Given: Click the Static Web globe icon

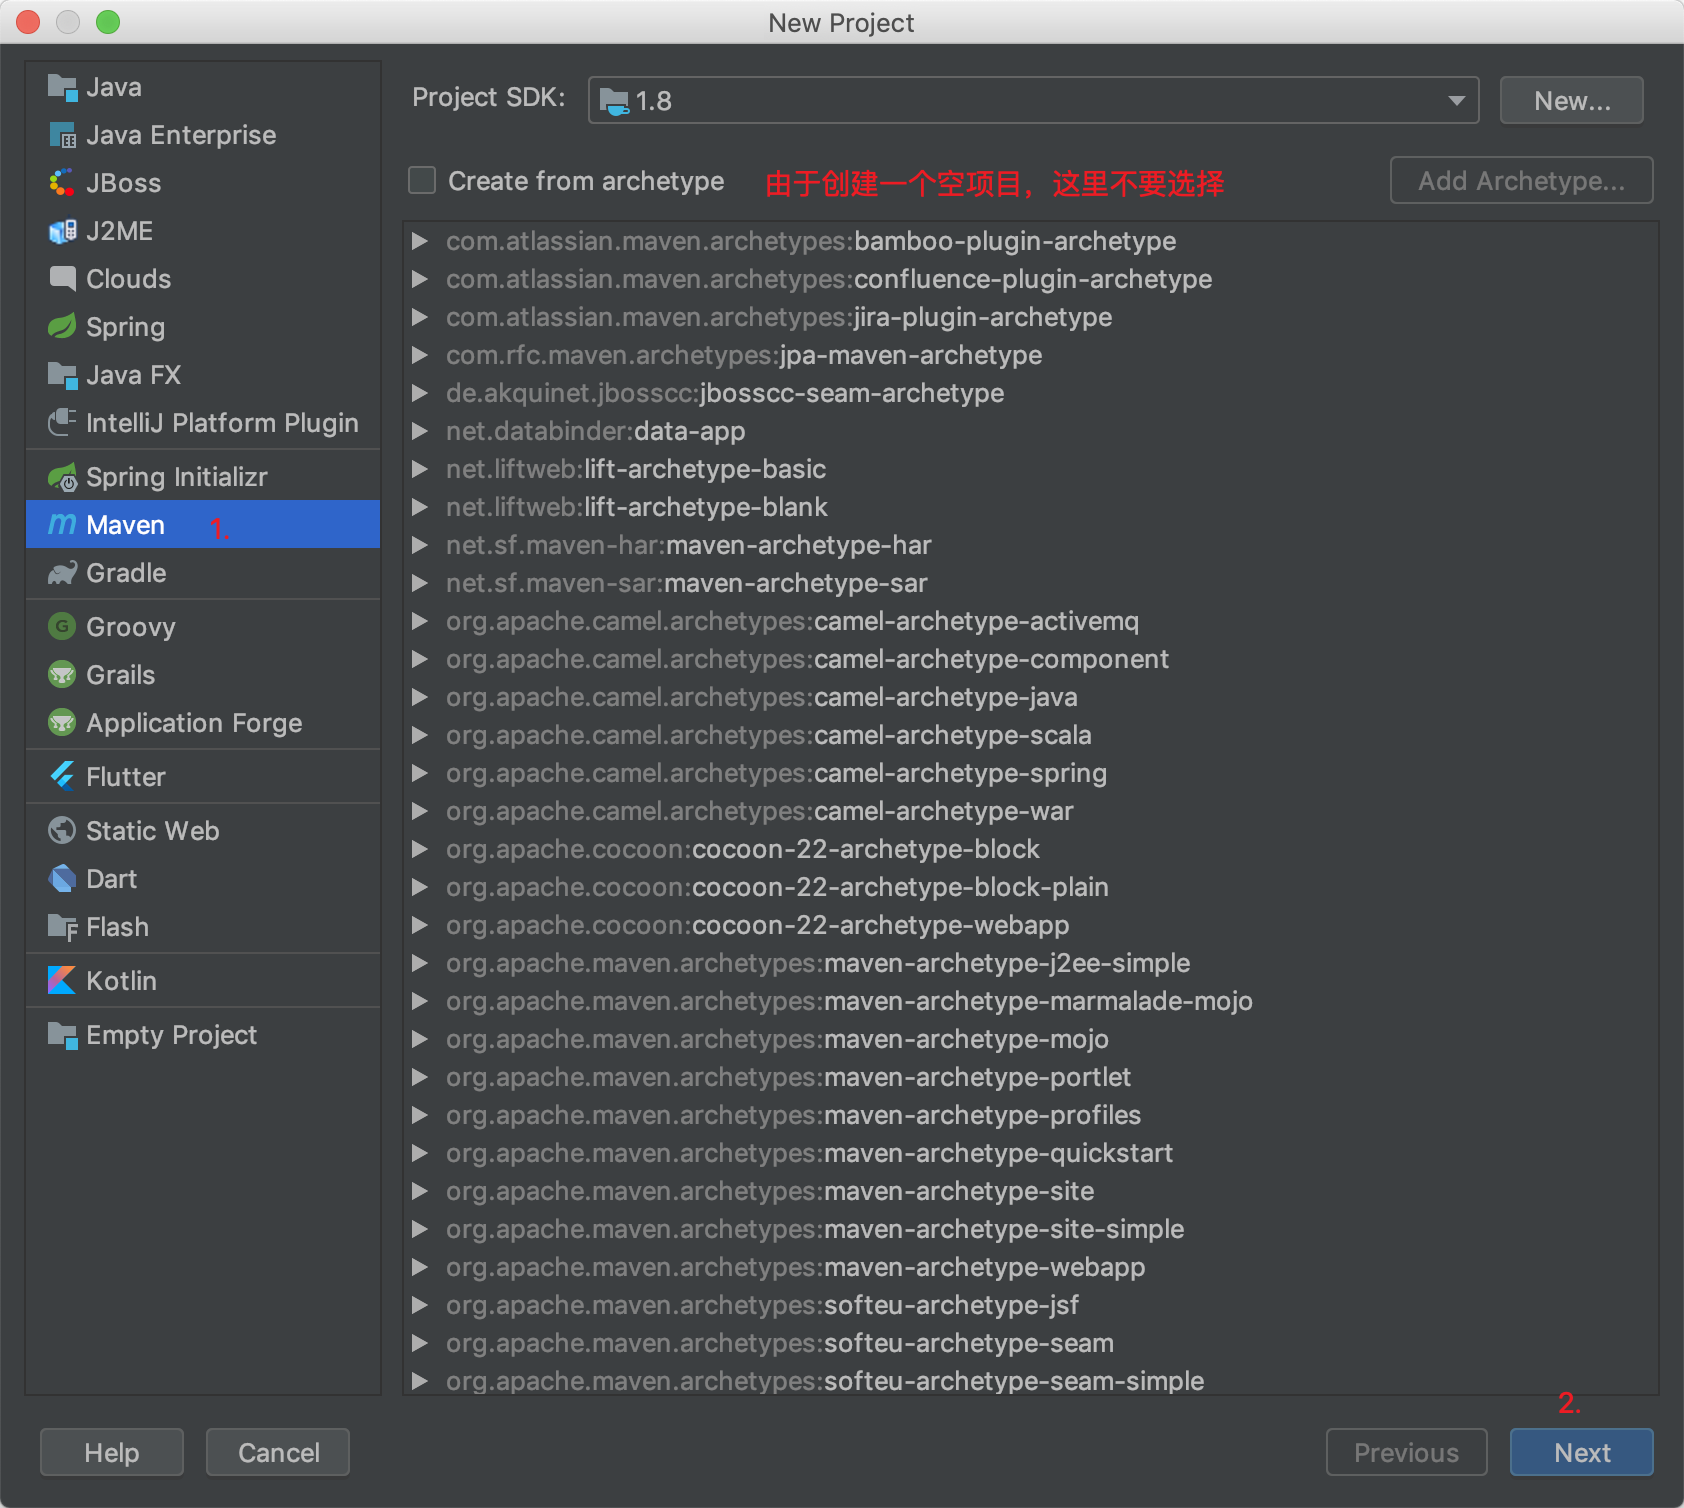Looking at the screenshot, I should [x=62, y=831].
